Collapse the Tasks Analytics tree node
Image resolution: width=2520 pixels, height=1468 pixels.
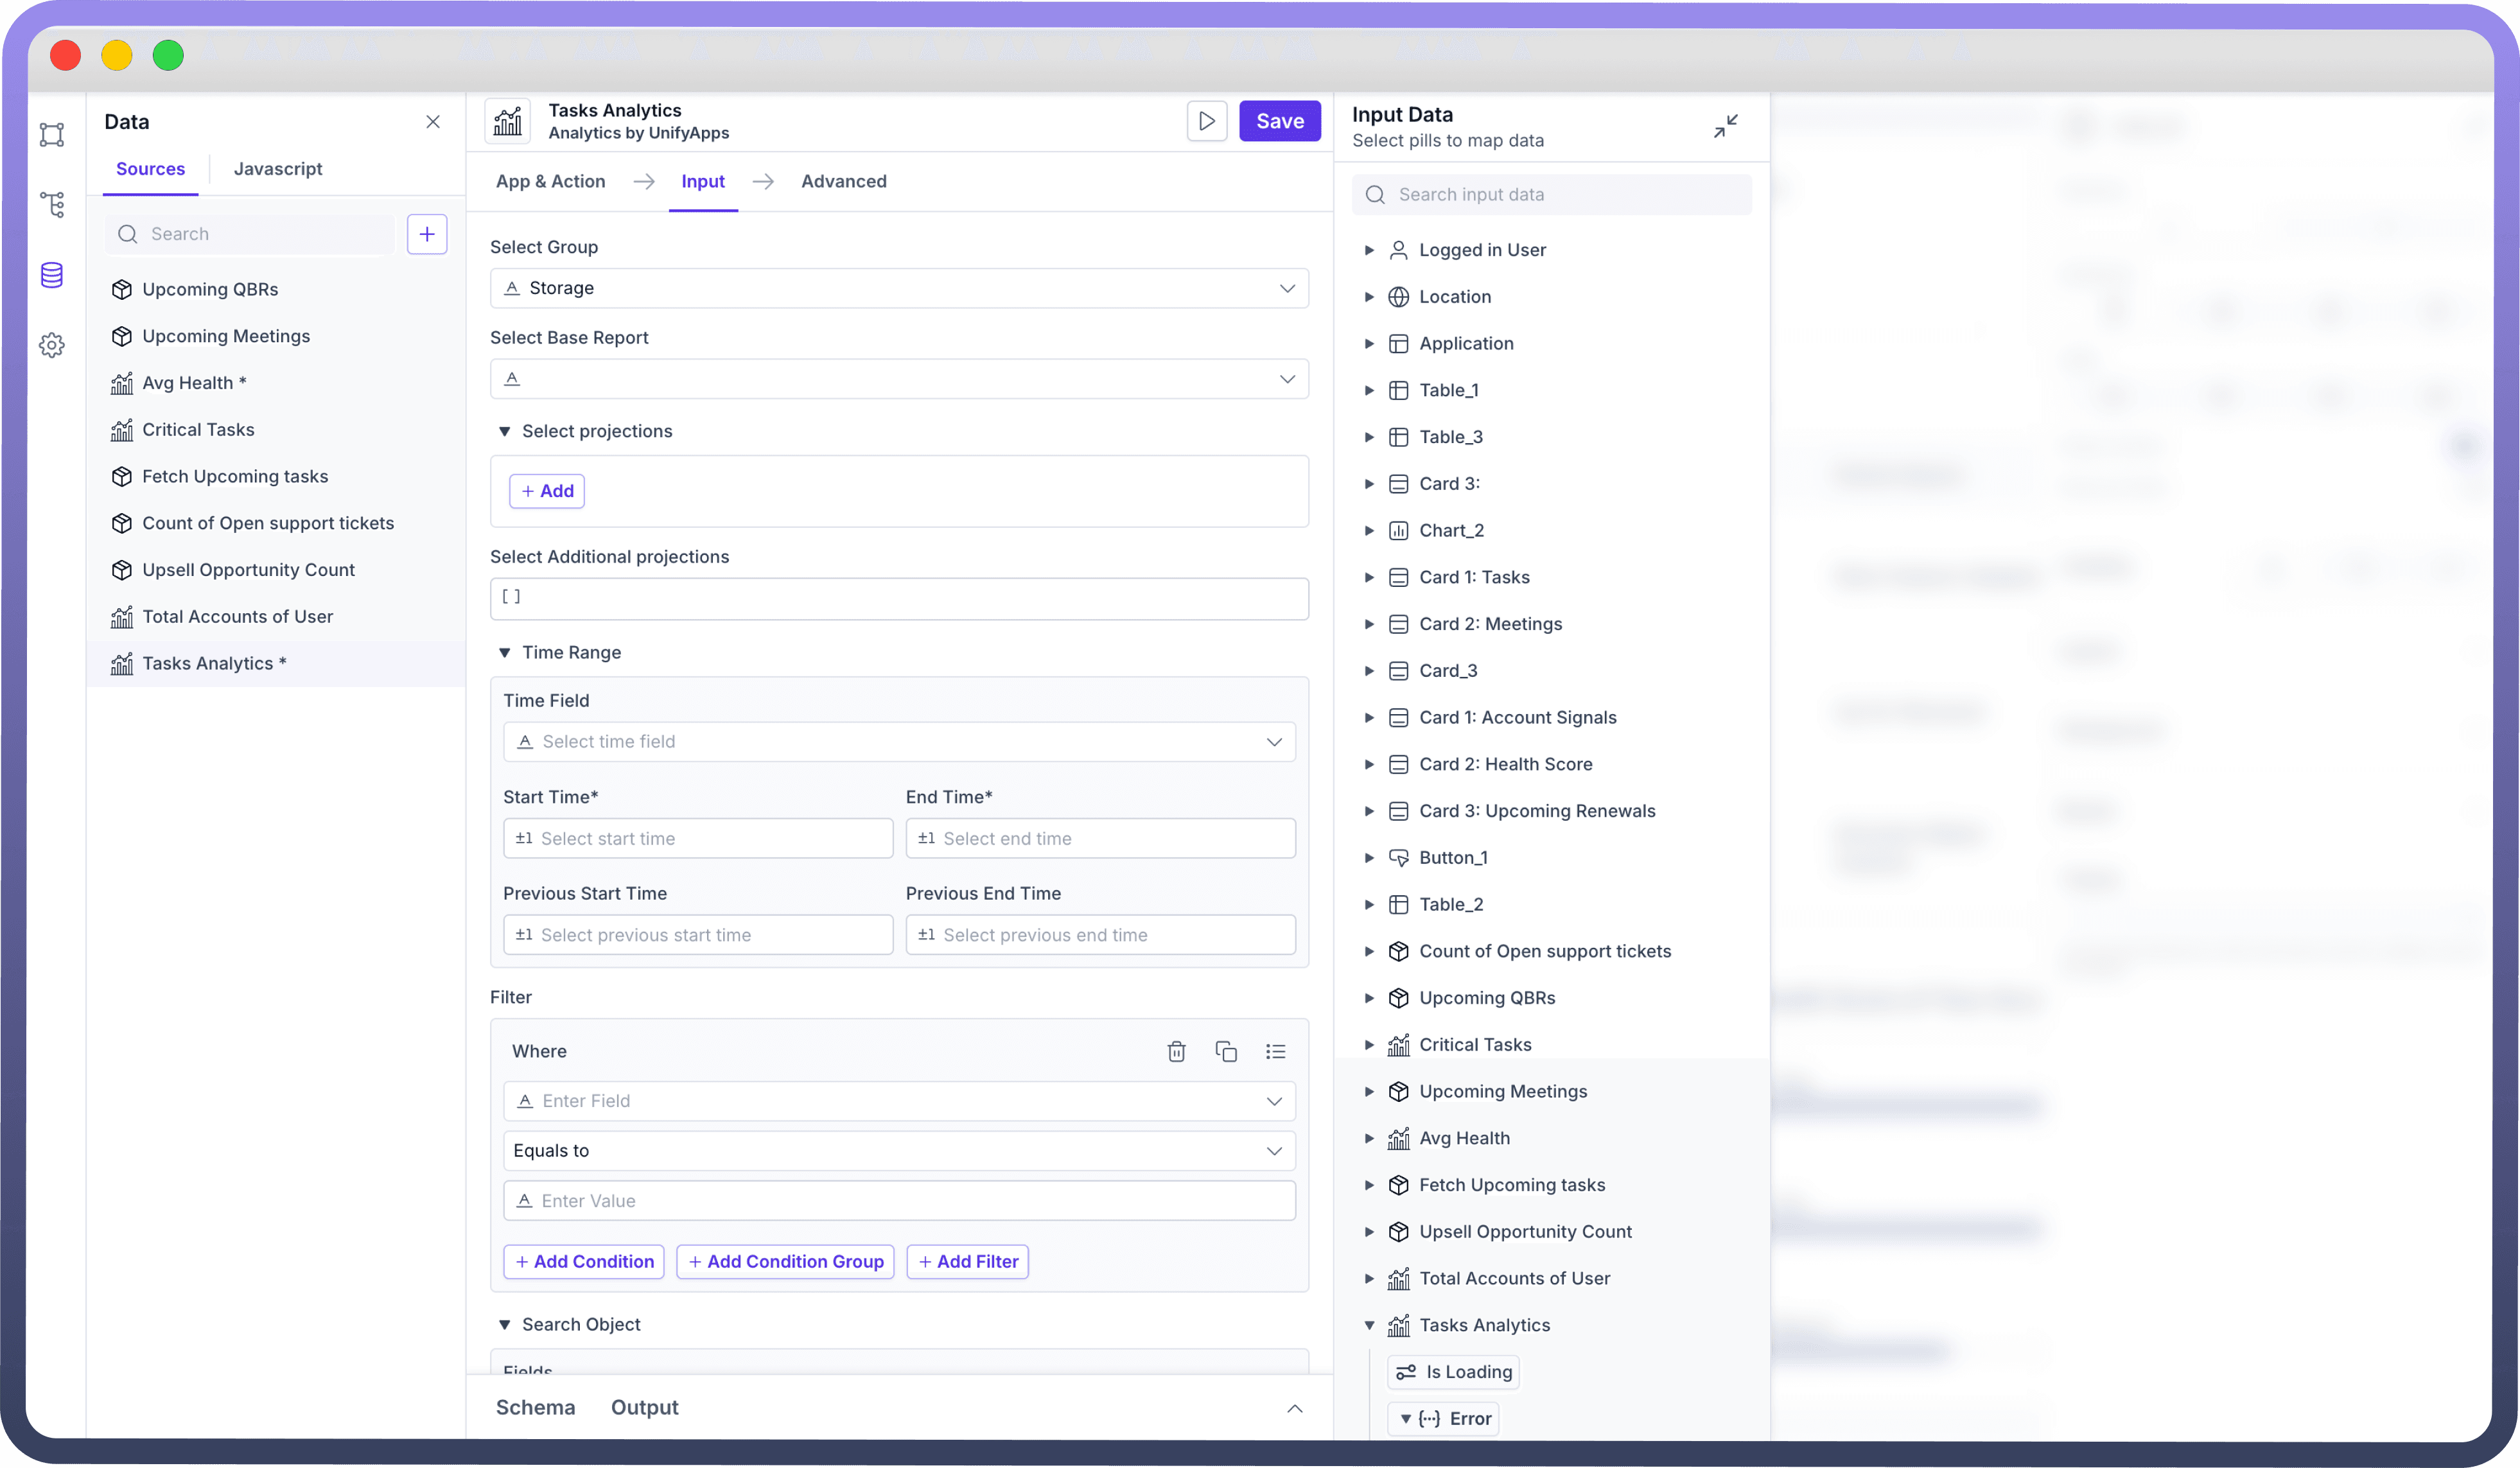(x=1369, y=1325)
